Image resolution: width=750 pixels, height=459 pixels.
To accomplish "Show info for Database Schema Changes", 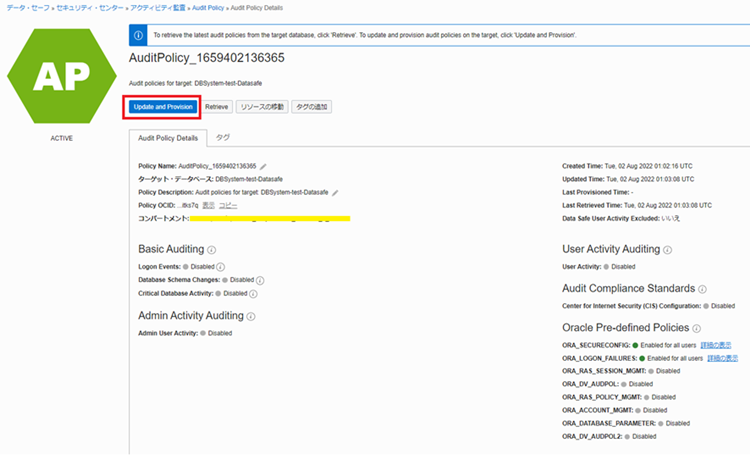I will tap(260, 281).
